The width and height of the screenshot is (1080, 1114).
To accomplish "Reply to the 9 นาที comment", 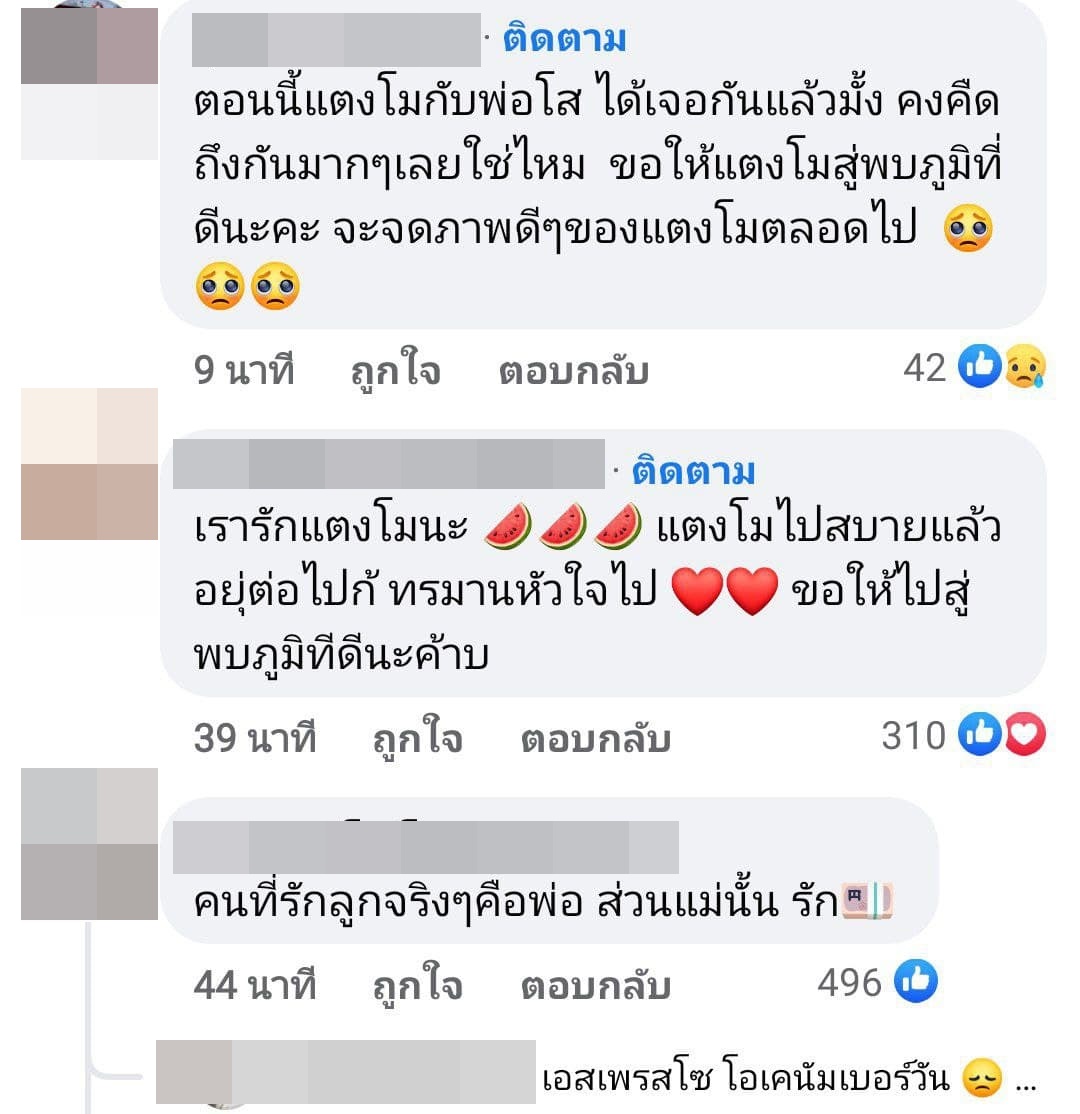I will [574, 371].
